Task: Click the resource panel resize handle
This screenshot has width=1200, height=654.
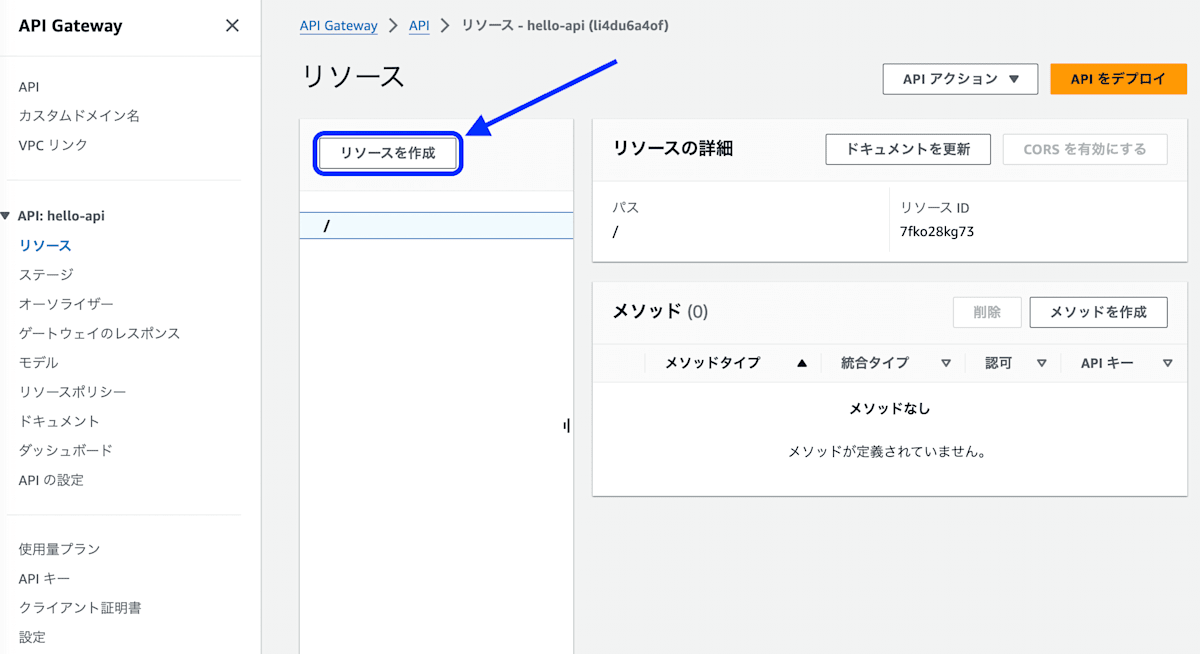Action: click(567, 426)
